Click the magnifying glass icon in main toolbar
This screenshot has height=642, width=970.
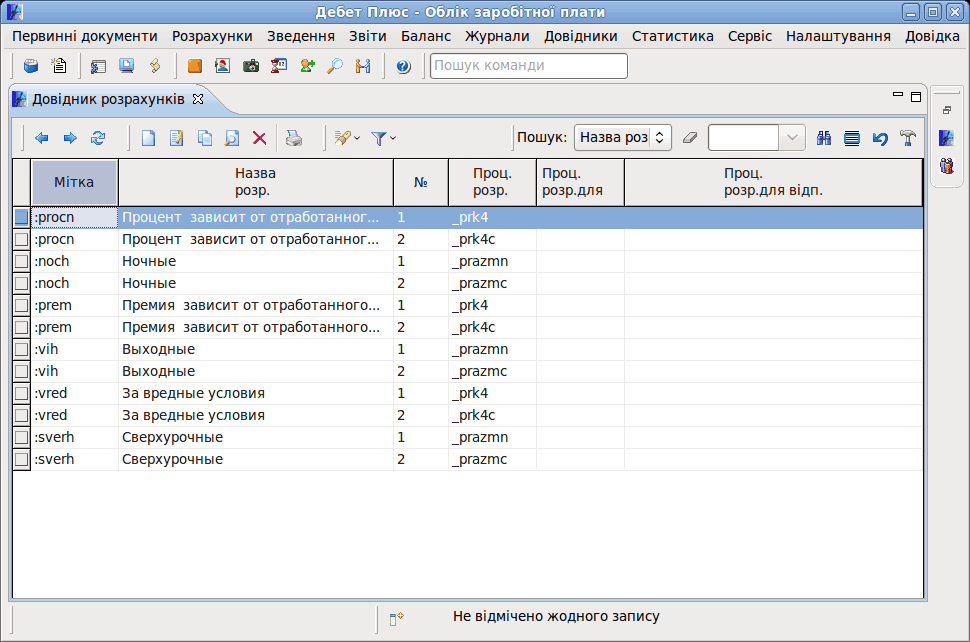(335, 66)
